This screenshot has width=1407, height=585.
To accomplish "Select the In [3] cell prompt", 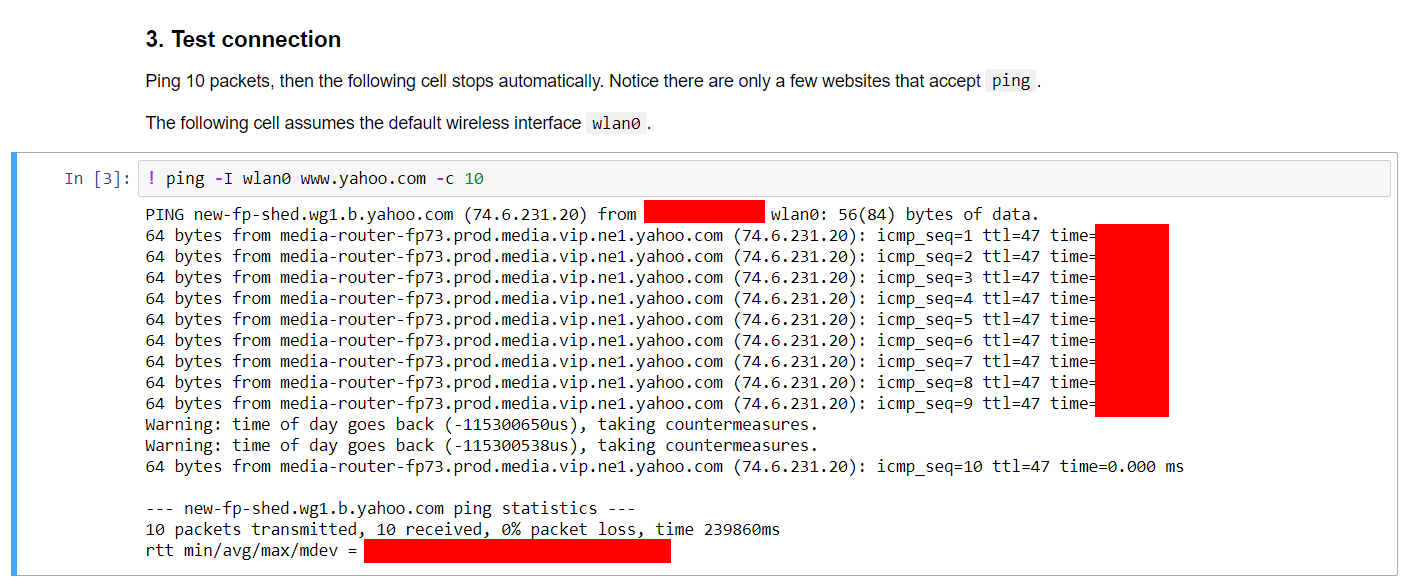I will pyautogui.click(x=97, y=179).
